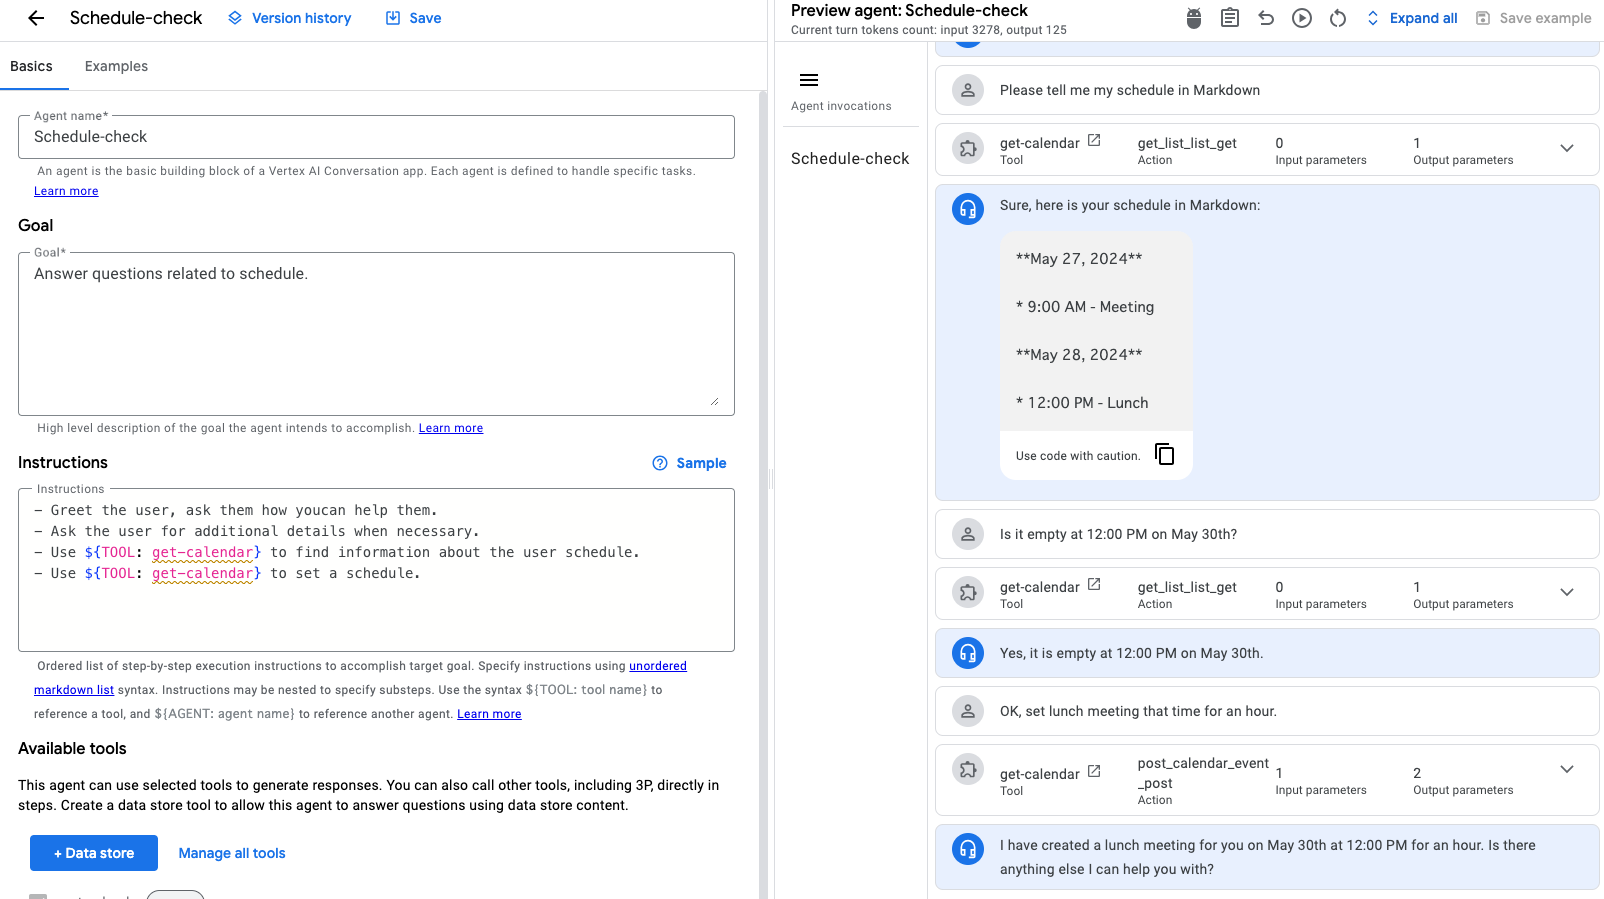Expand the post_calendar_event_post tool row
Image resolution: width=1604 pixels, height=899 pixels.
(x=1567, y=769)
